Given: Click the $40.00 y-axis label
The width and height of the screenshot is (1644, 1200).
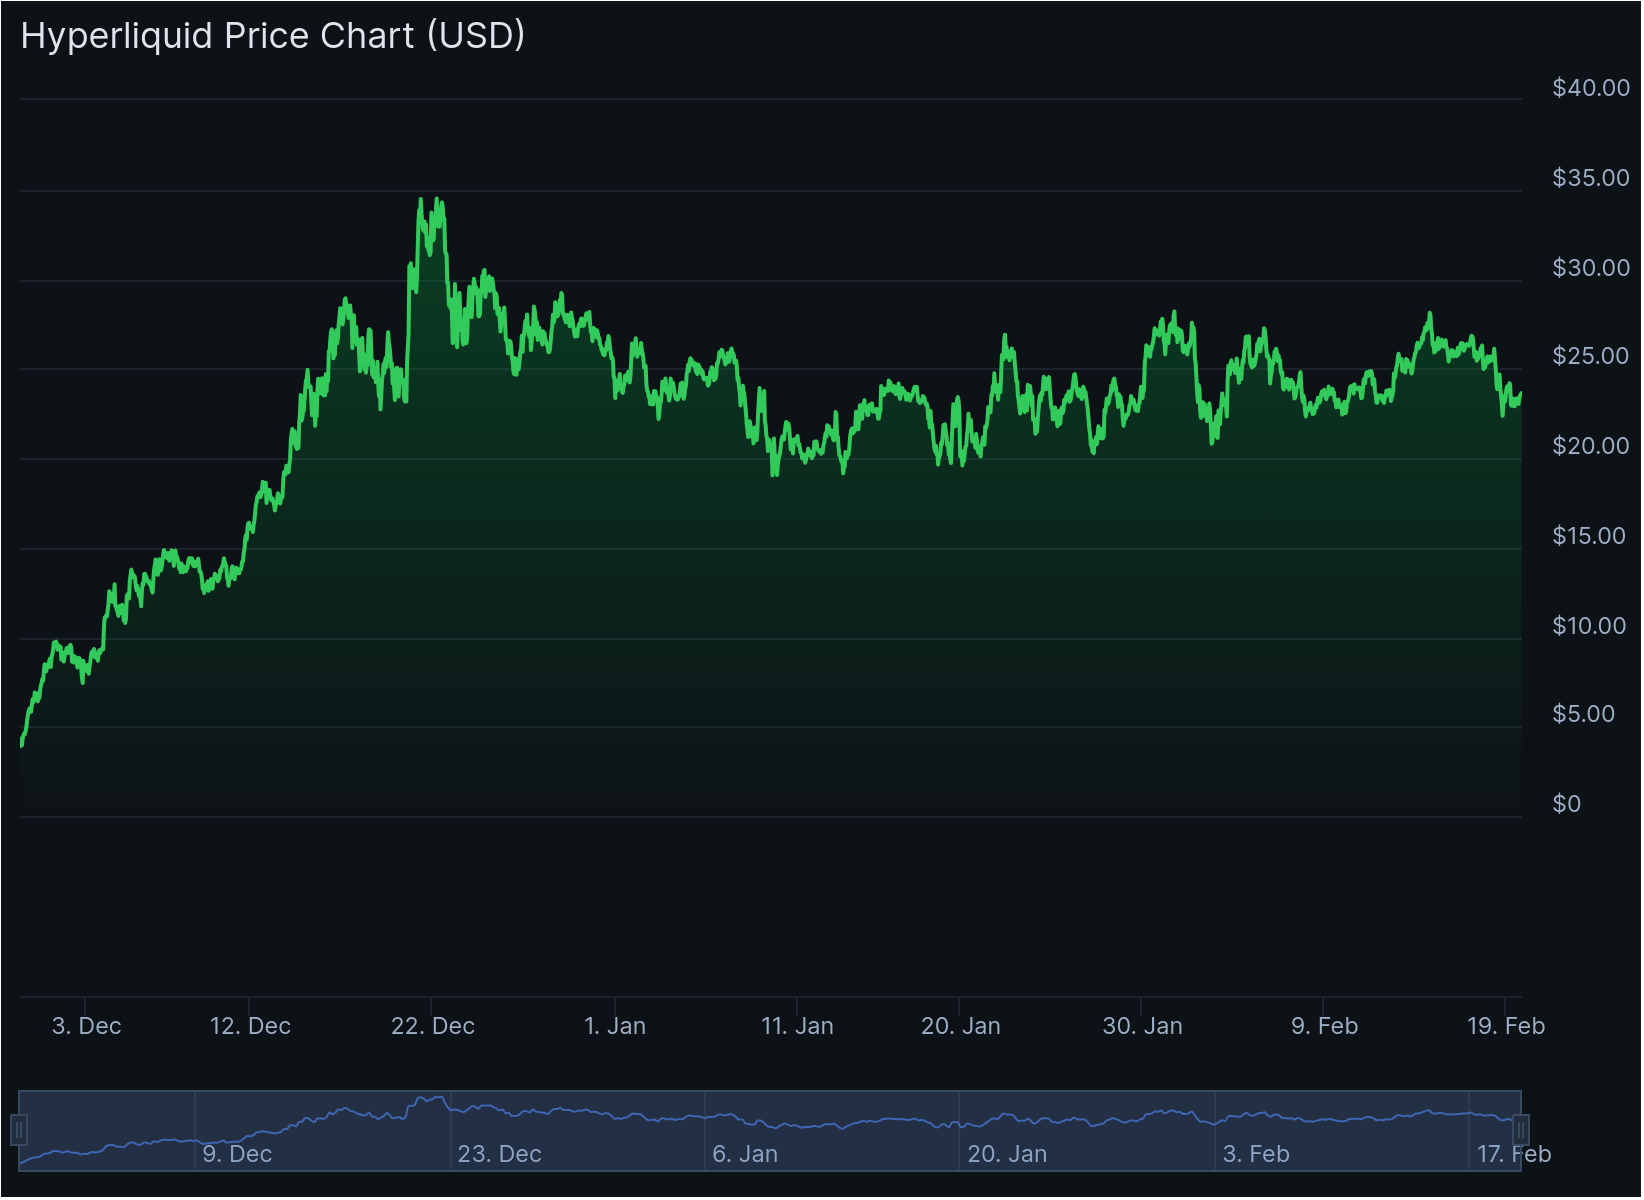Looking at the screenshot, I should (1590, 88).
